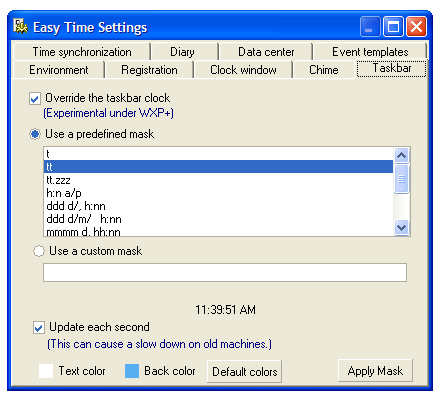Pick the 'h:n a/p' mask entry

click(218, 193)
